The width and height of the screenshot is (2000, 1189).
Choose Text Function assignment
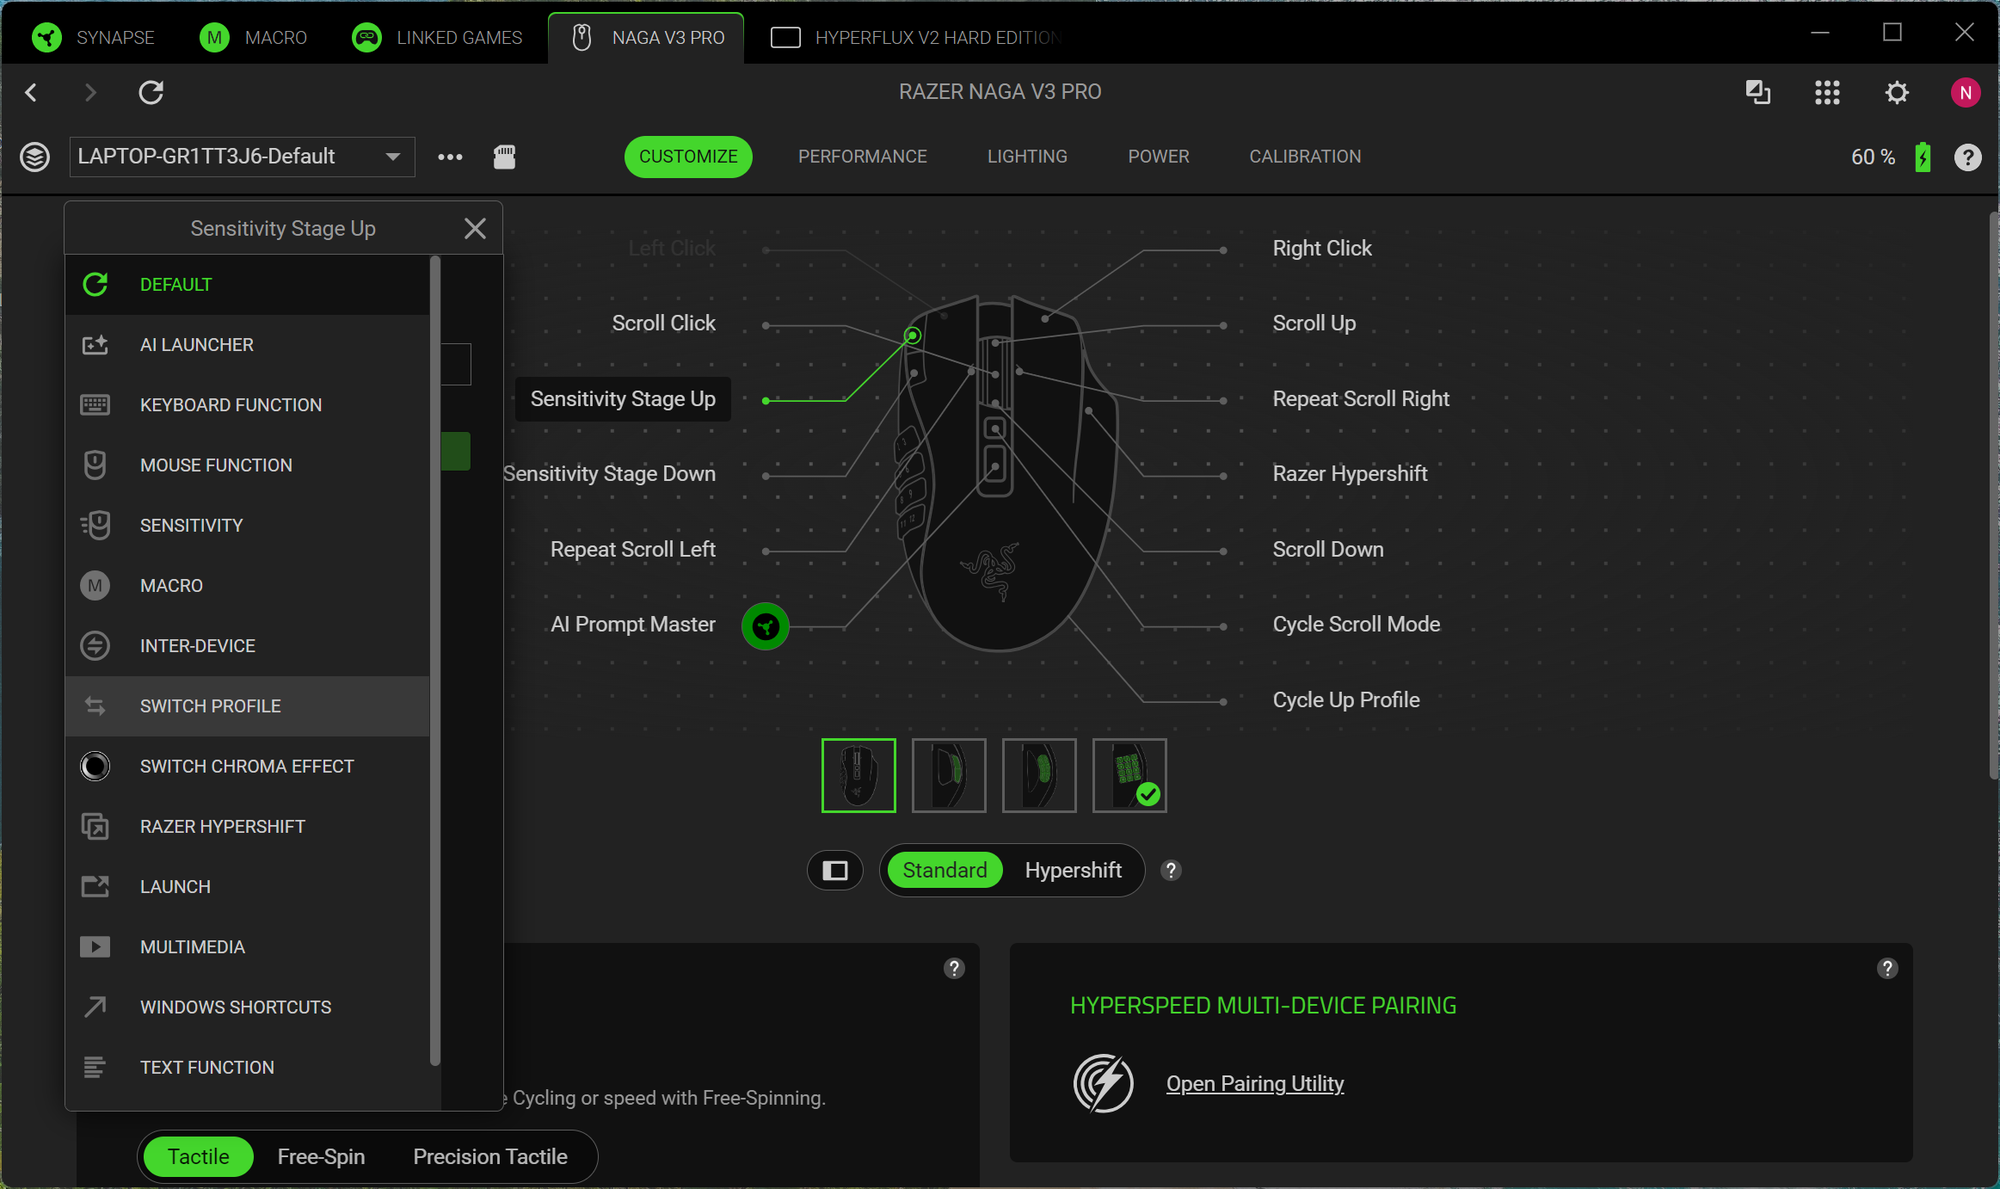tap(248, 1067)
